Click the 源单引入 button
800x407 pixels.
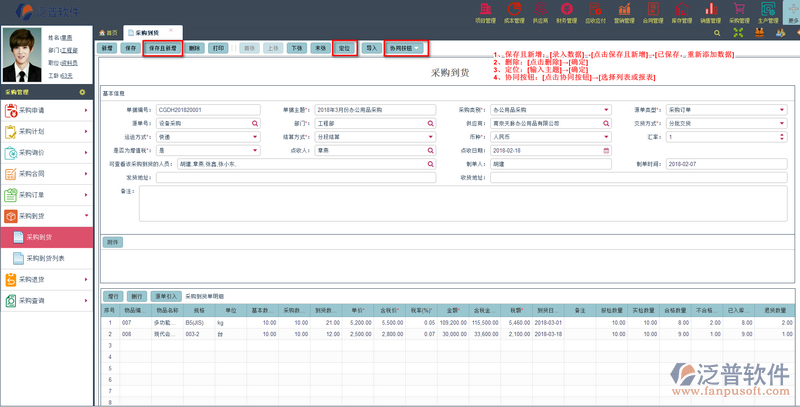[166, 297]
